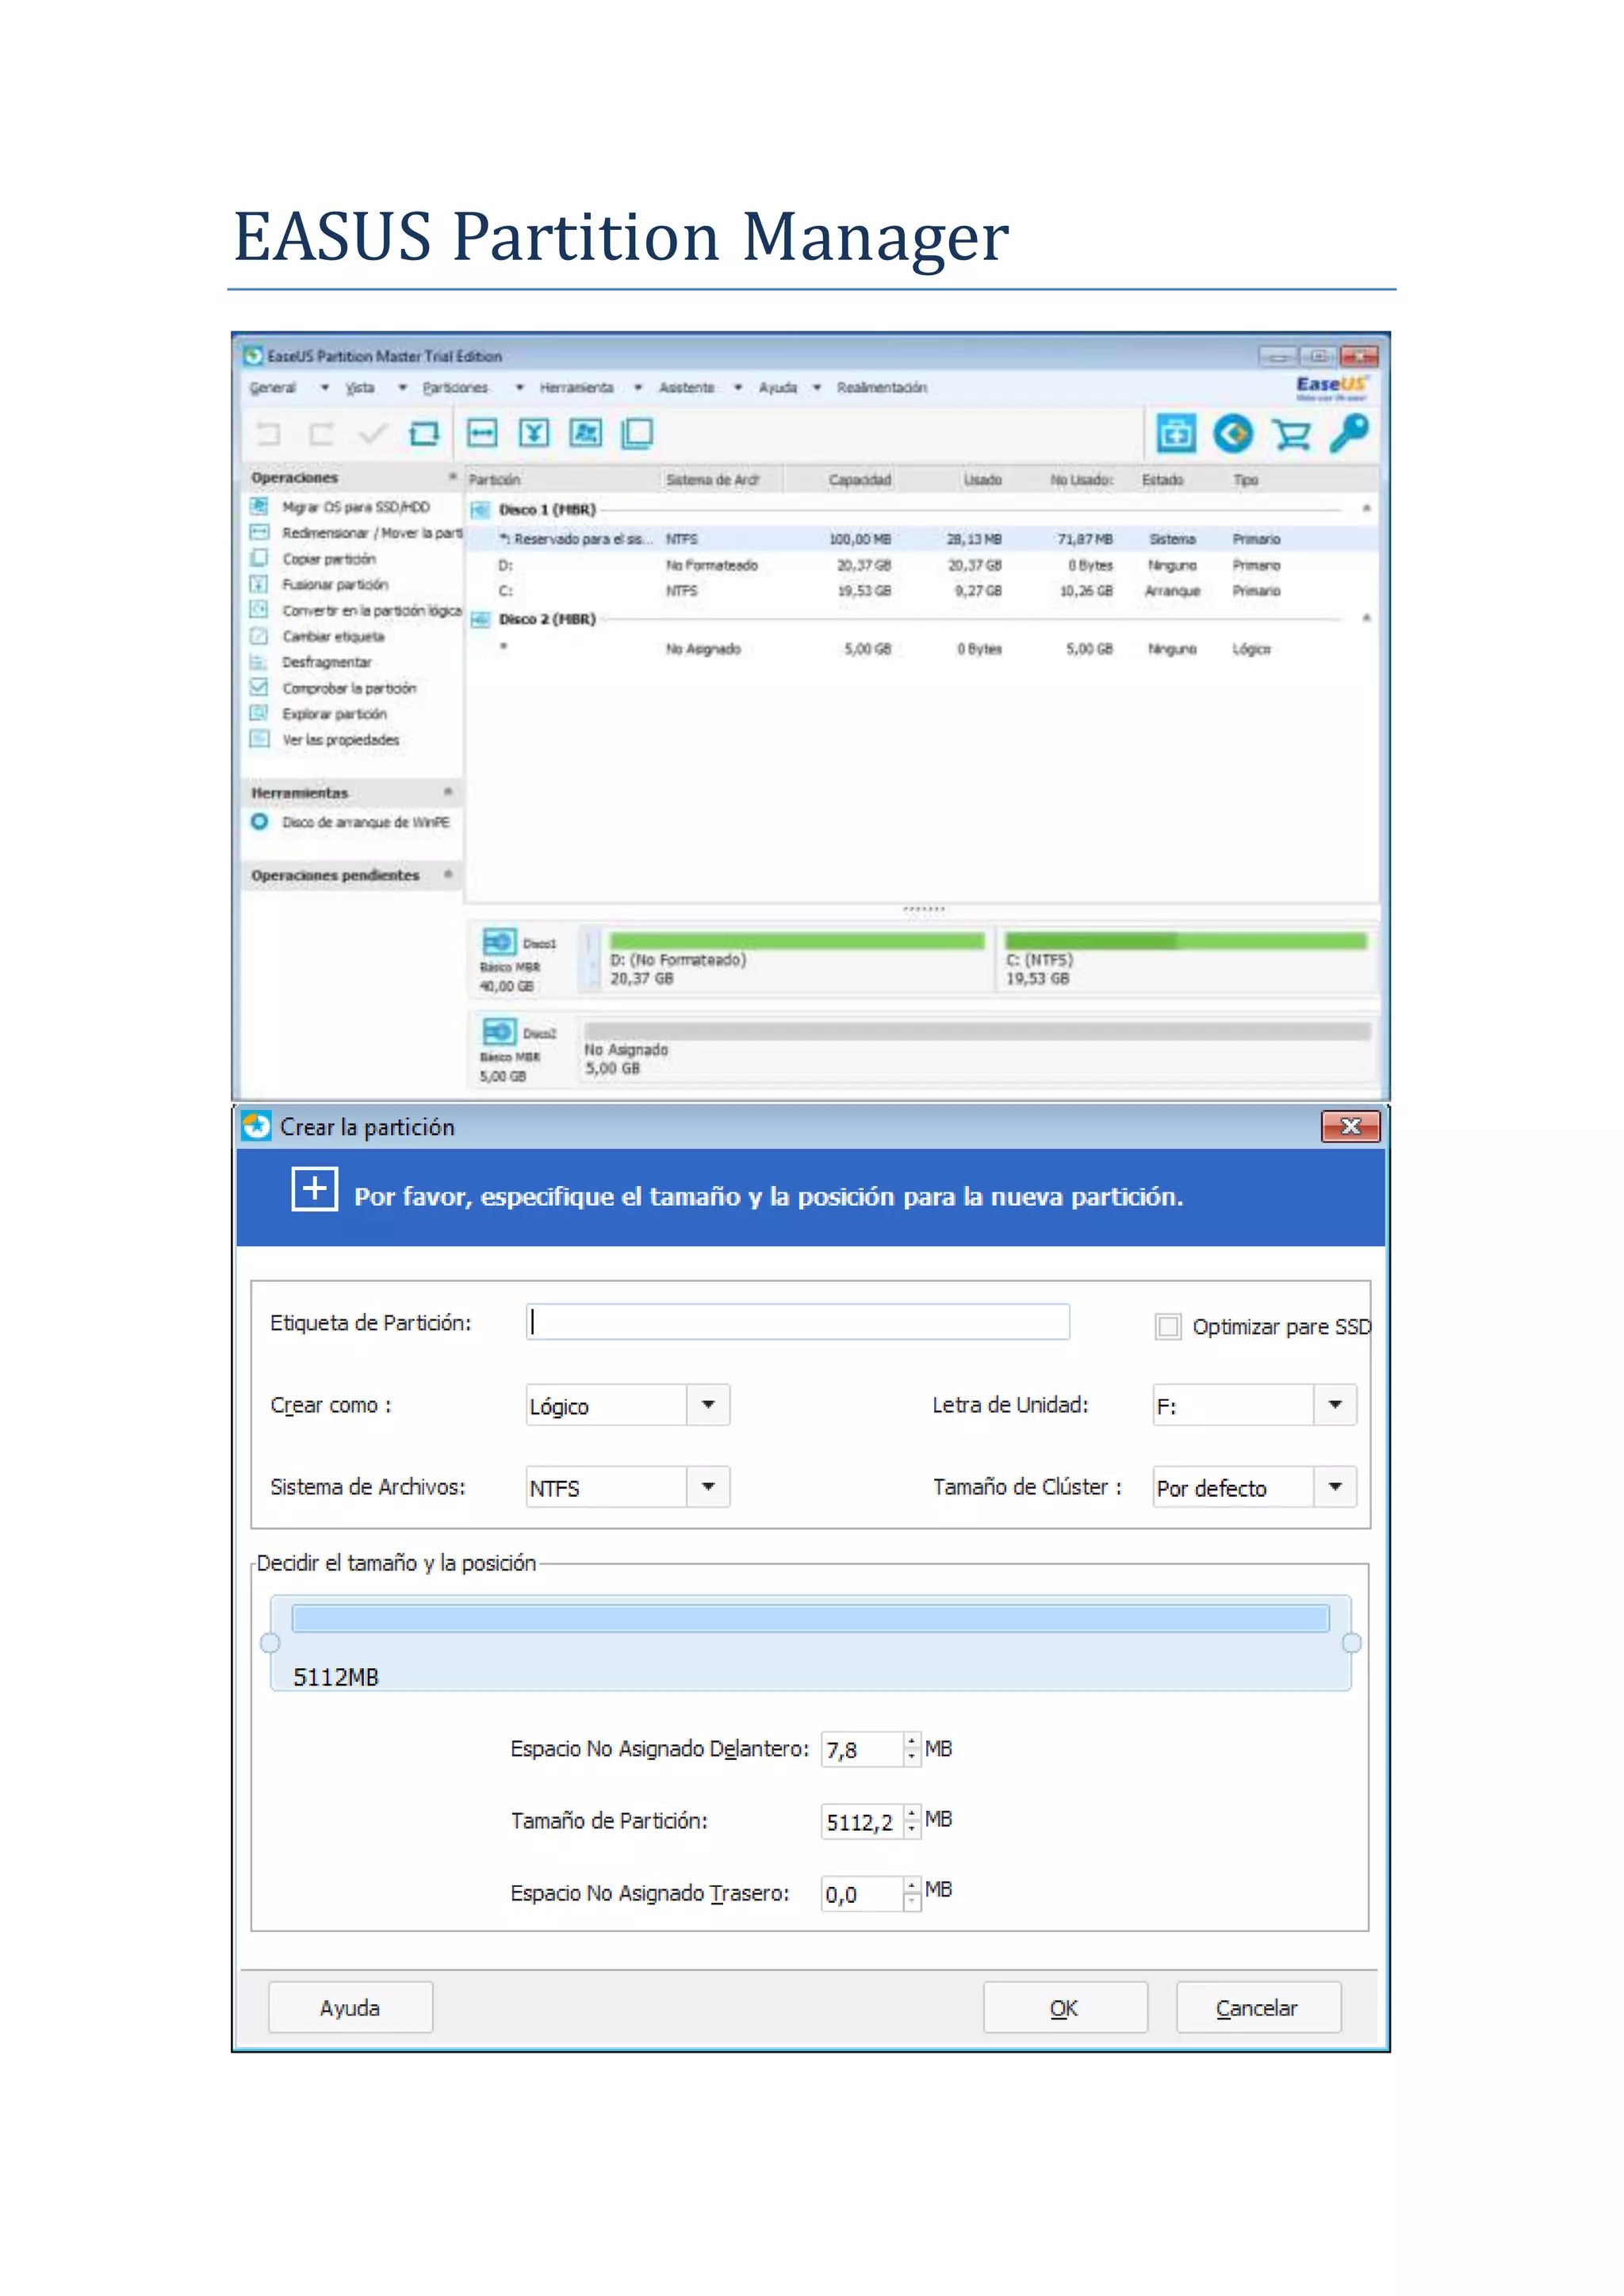Increase Tamaño de Partición with spinner up arrow
This screenshot has width=1624, height=2296.
(x=911, y=1813)
